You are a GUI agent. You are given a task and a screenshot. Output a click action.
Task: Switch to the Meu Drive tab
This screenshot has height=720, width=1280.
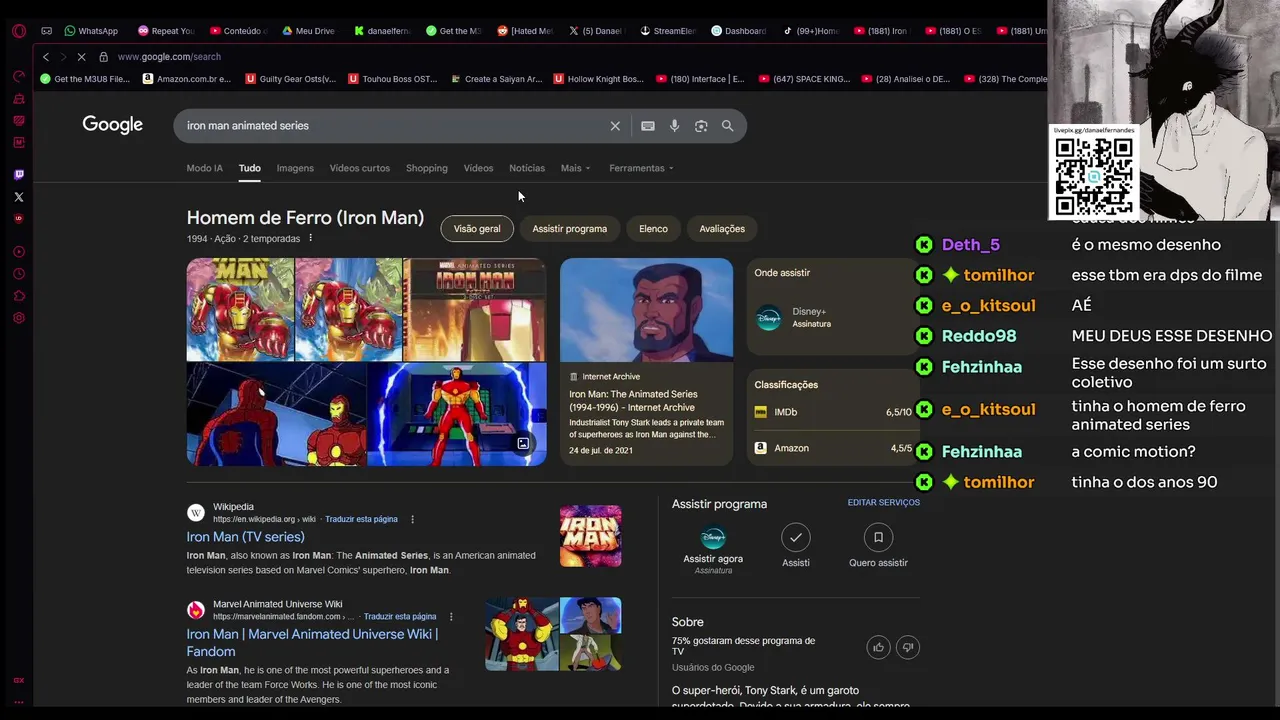pyautogui.click(x=307, y=31)
